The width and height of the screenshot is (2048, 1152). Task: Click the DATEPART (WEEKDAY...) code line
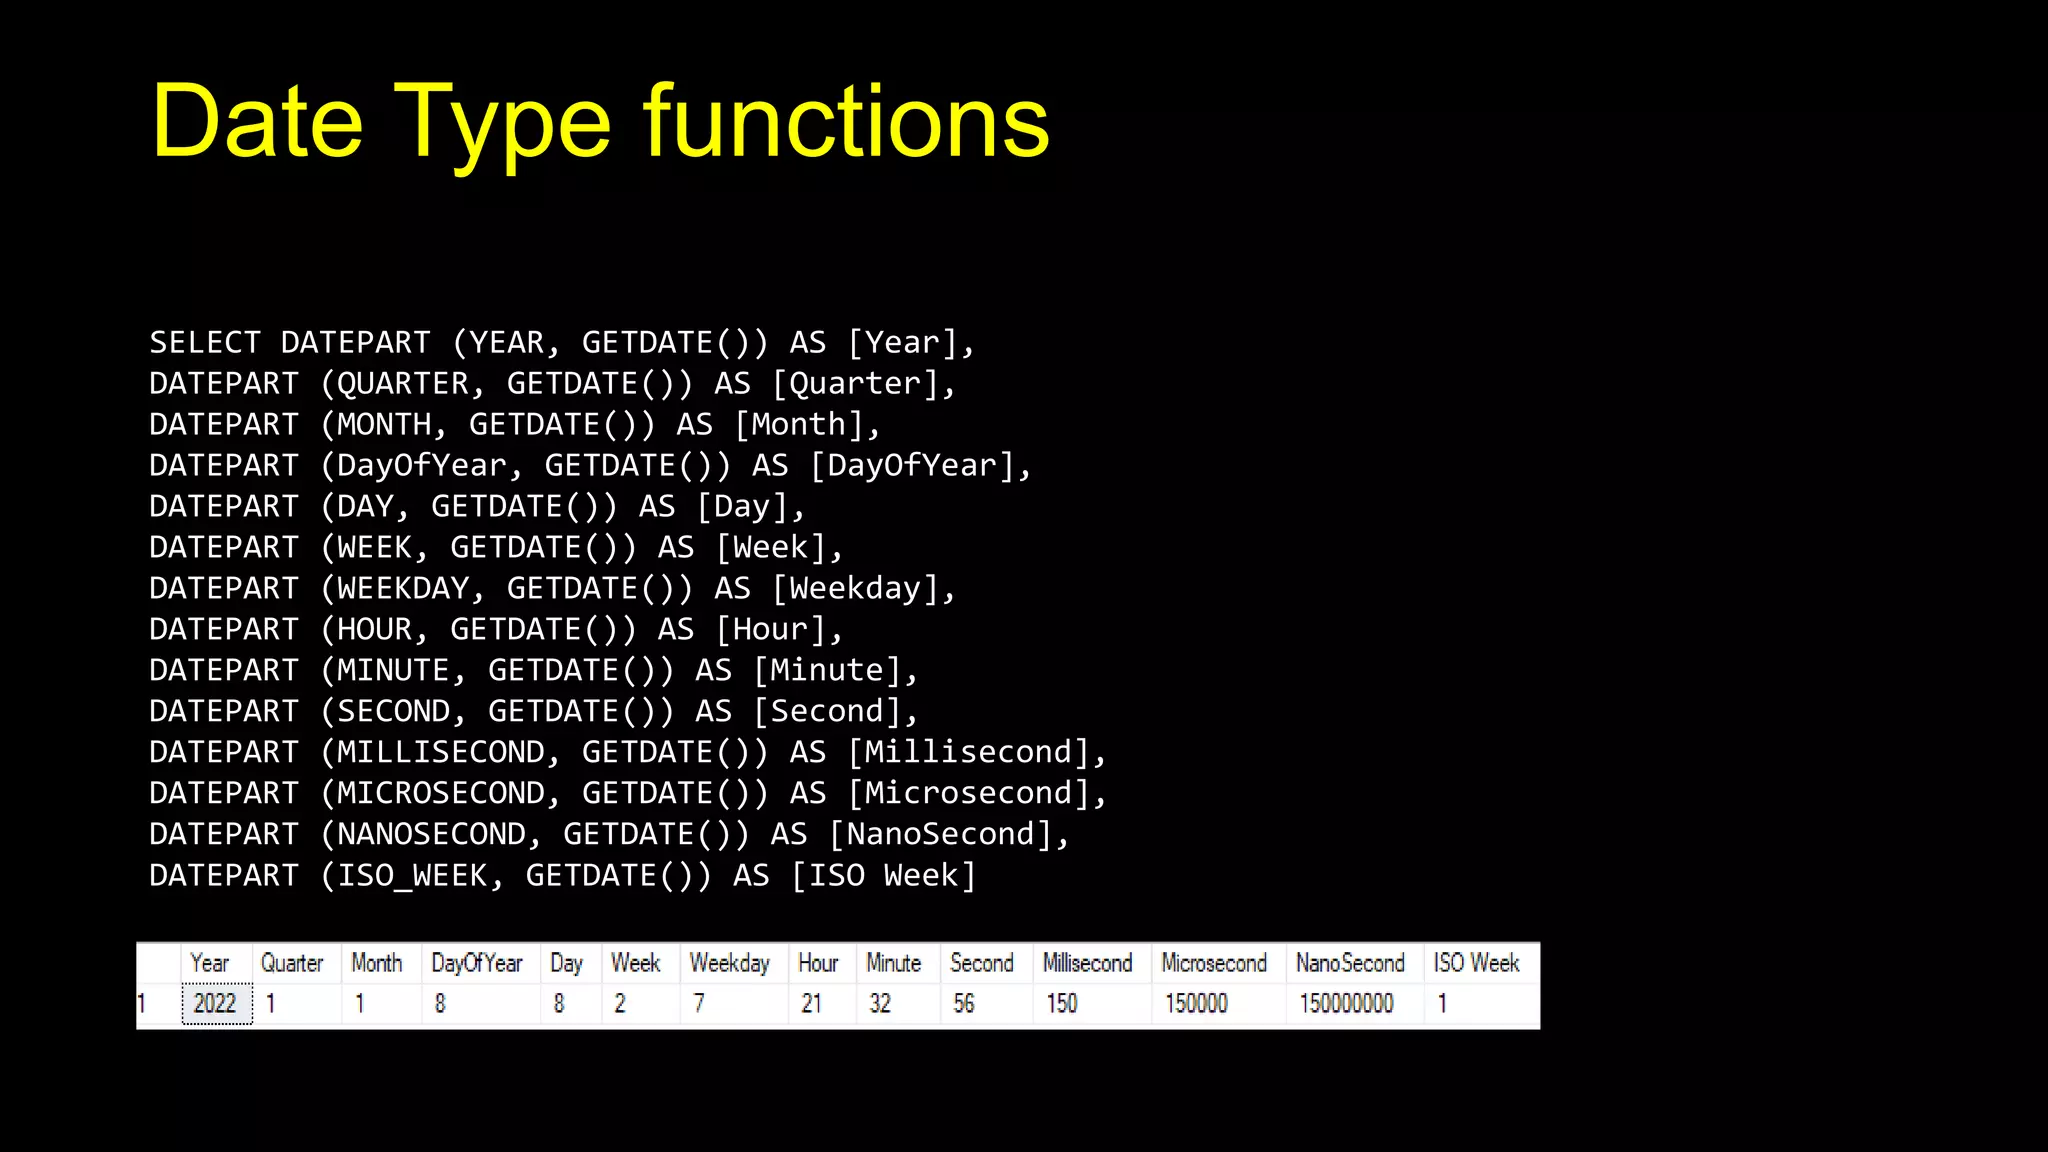point(553,589)
